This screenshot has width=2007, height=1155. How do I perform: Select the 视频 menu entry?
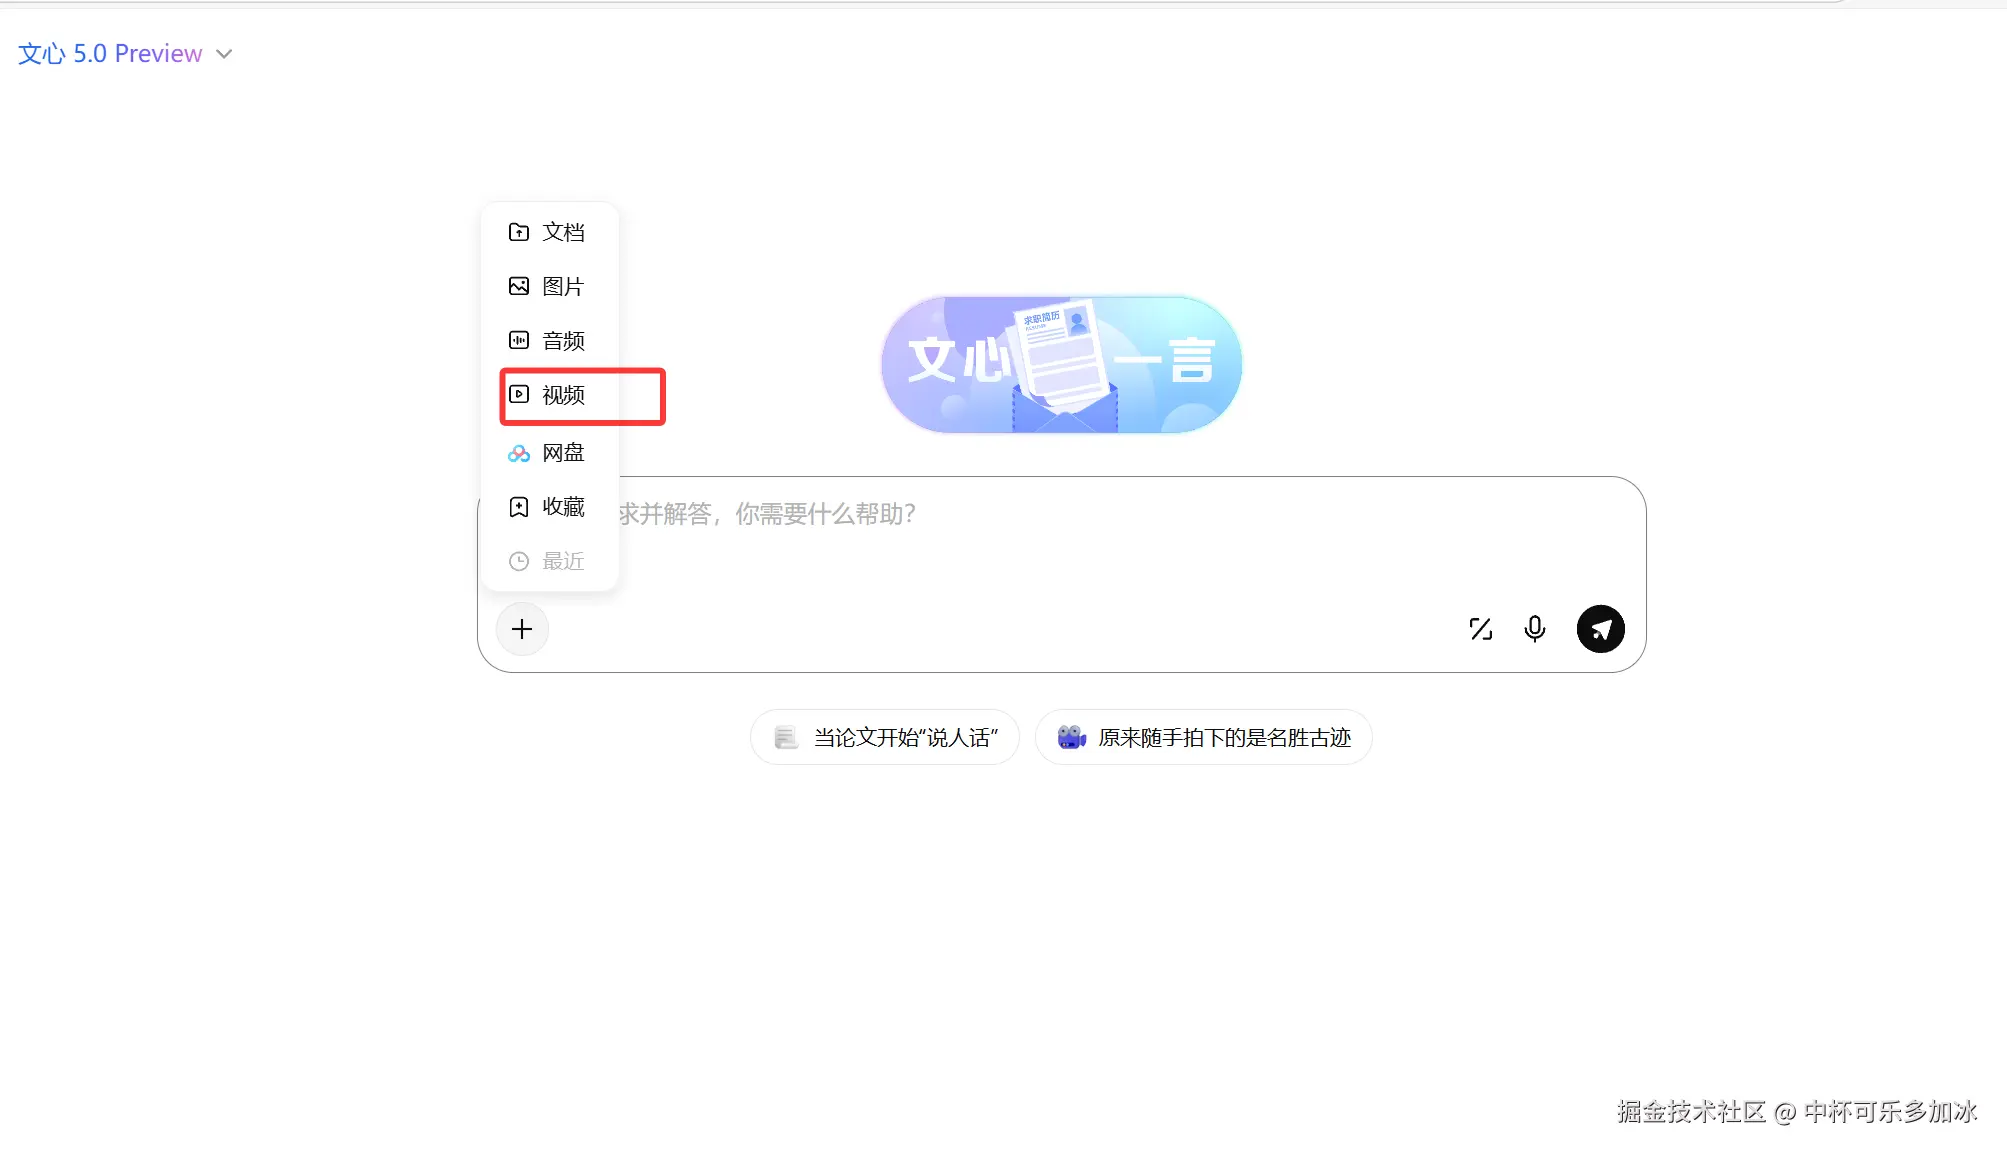pos(564,395)
